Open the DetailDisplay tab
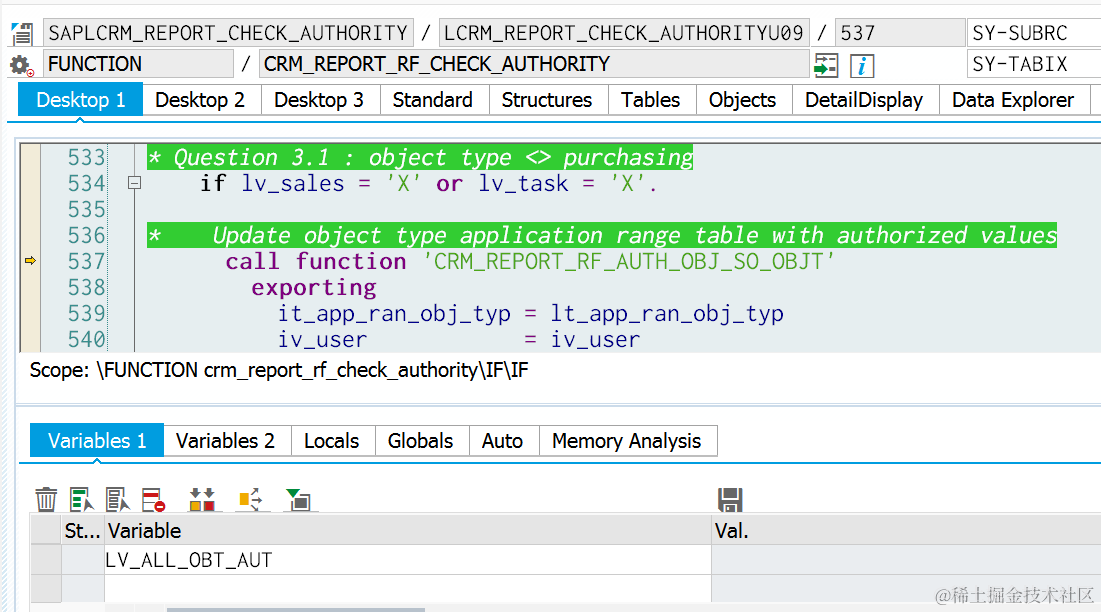This screenshot has height=612, width=1101. click(x=864, y=100)
